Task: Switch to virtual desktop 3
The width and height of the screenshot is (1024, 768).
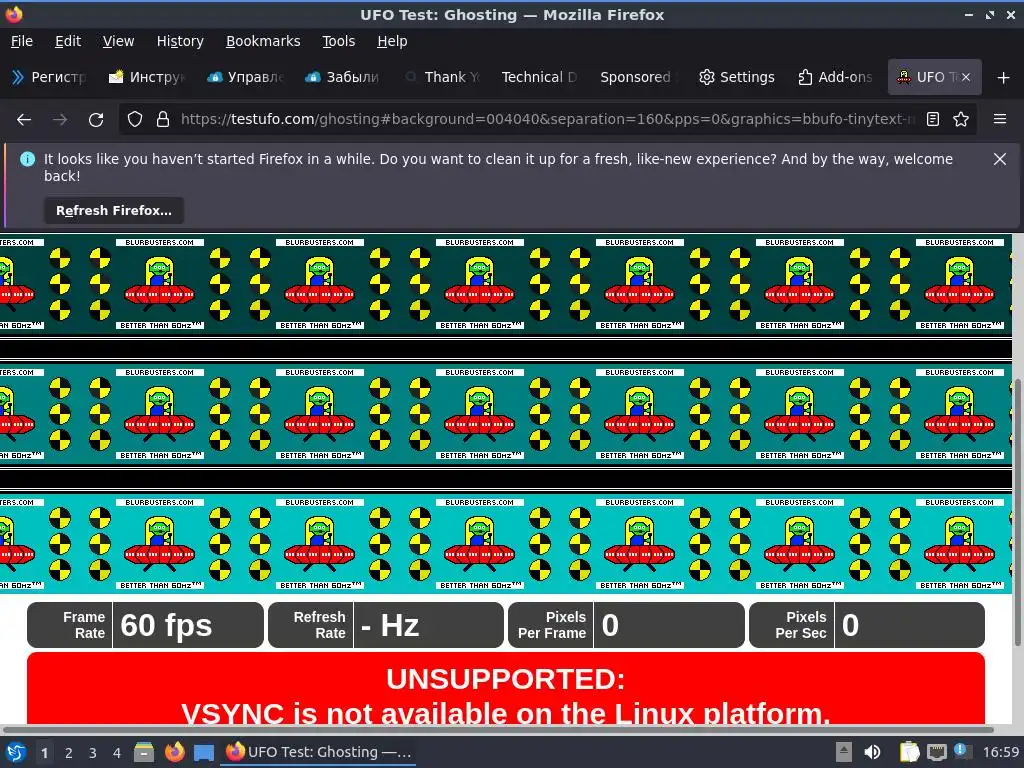Action: coord(93,753)
